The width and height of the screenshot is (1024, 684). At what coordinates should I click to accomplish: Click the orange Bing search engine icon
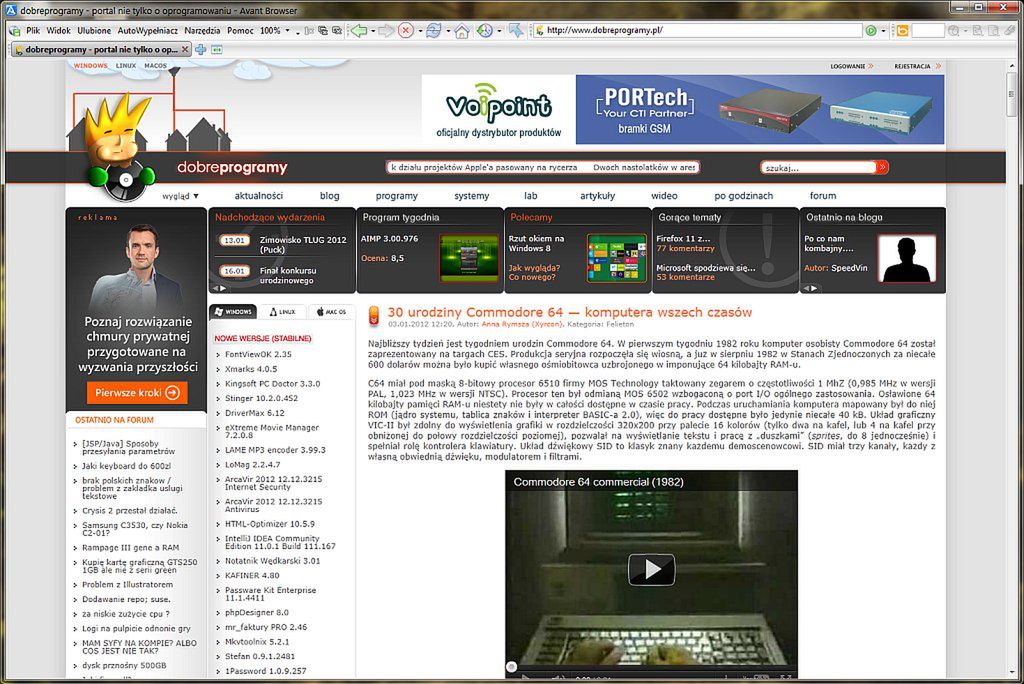coord(903,31)
